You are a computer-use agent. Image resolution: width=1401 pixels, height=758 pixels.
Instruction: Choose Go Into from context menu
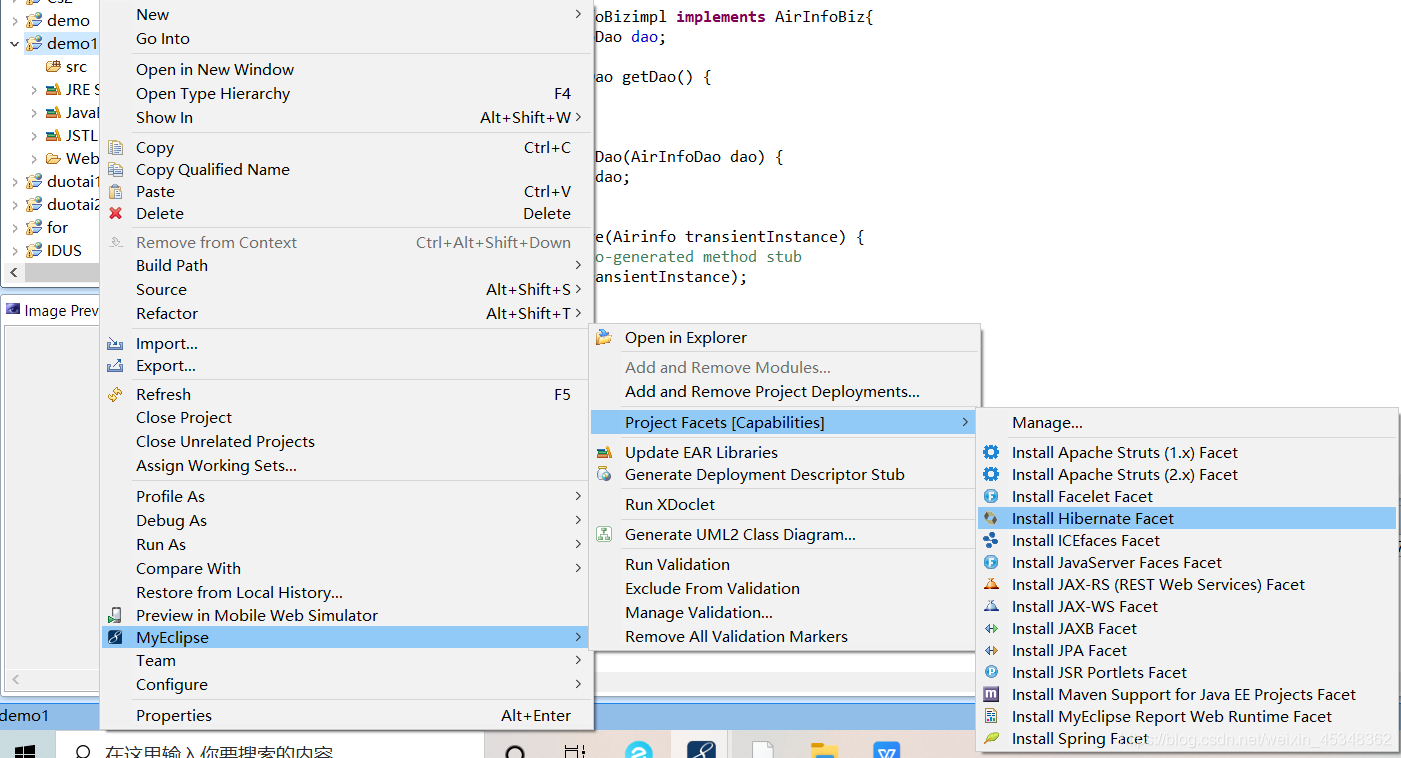347,38
